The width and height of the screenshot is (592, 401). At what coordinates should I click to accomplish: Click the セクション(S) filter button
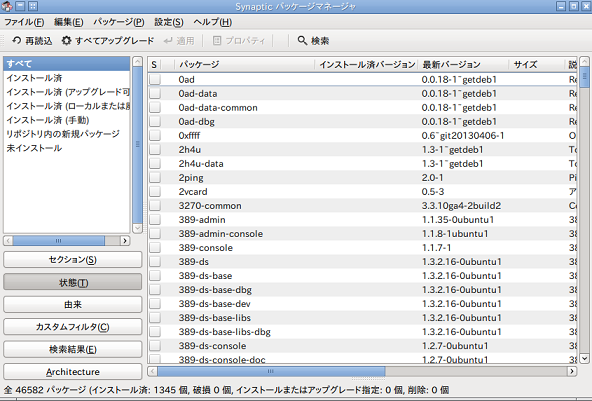click(72, 260)
